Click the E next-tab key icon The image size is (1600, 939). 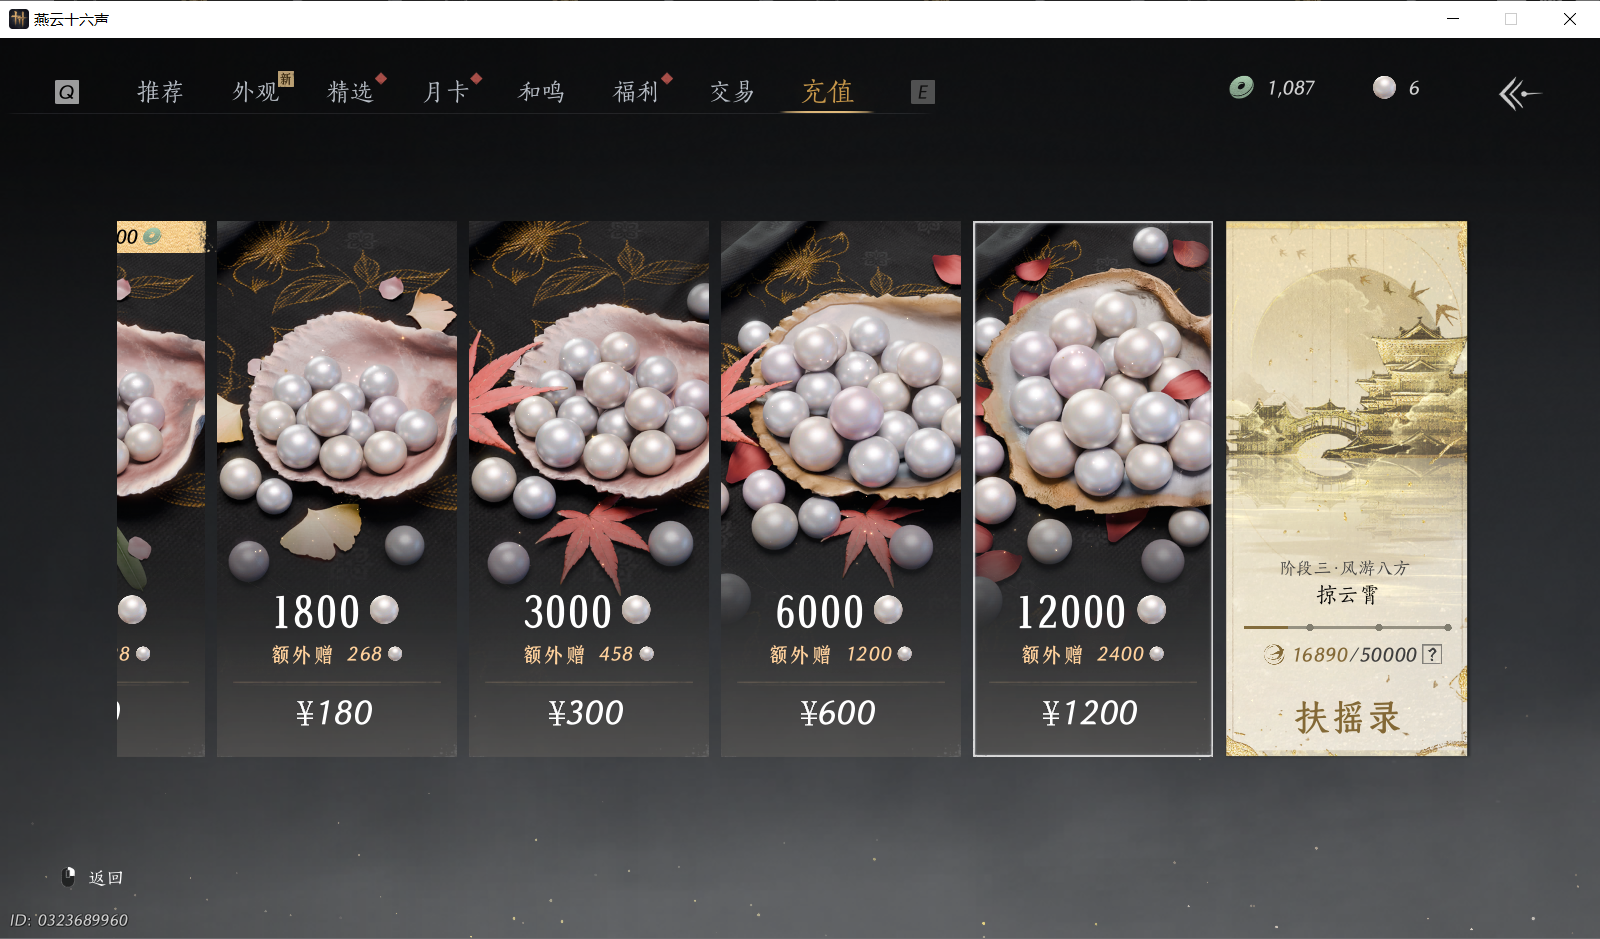(x=922, y=92)
